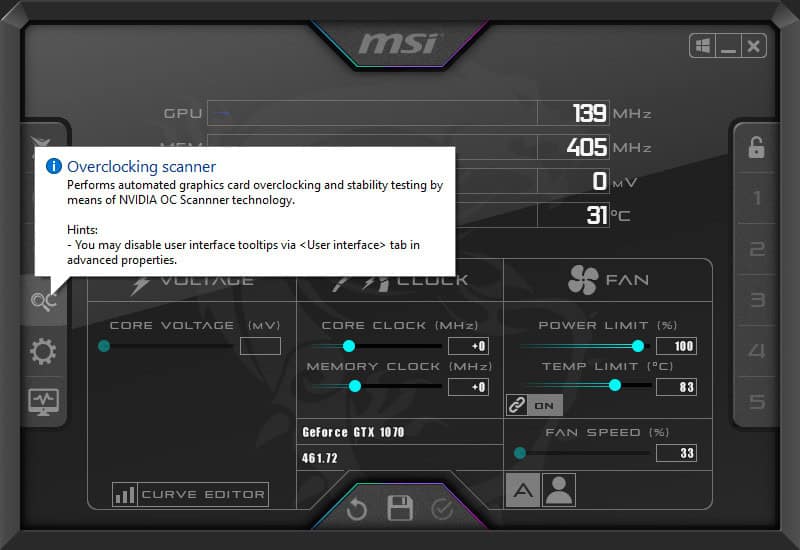Click the Core Voltage value field

coord(260,346)
